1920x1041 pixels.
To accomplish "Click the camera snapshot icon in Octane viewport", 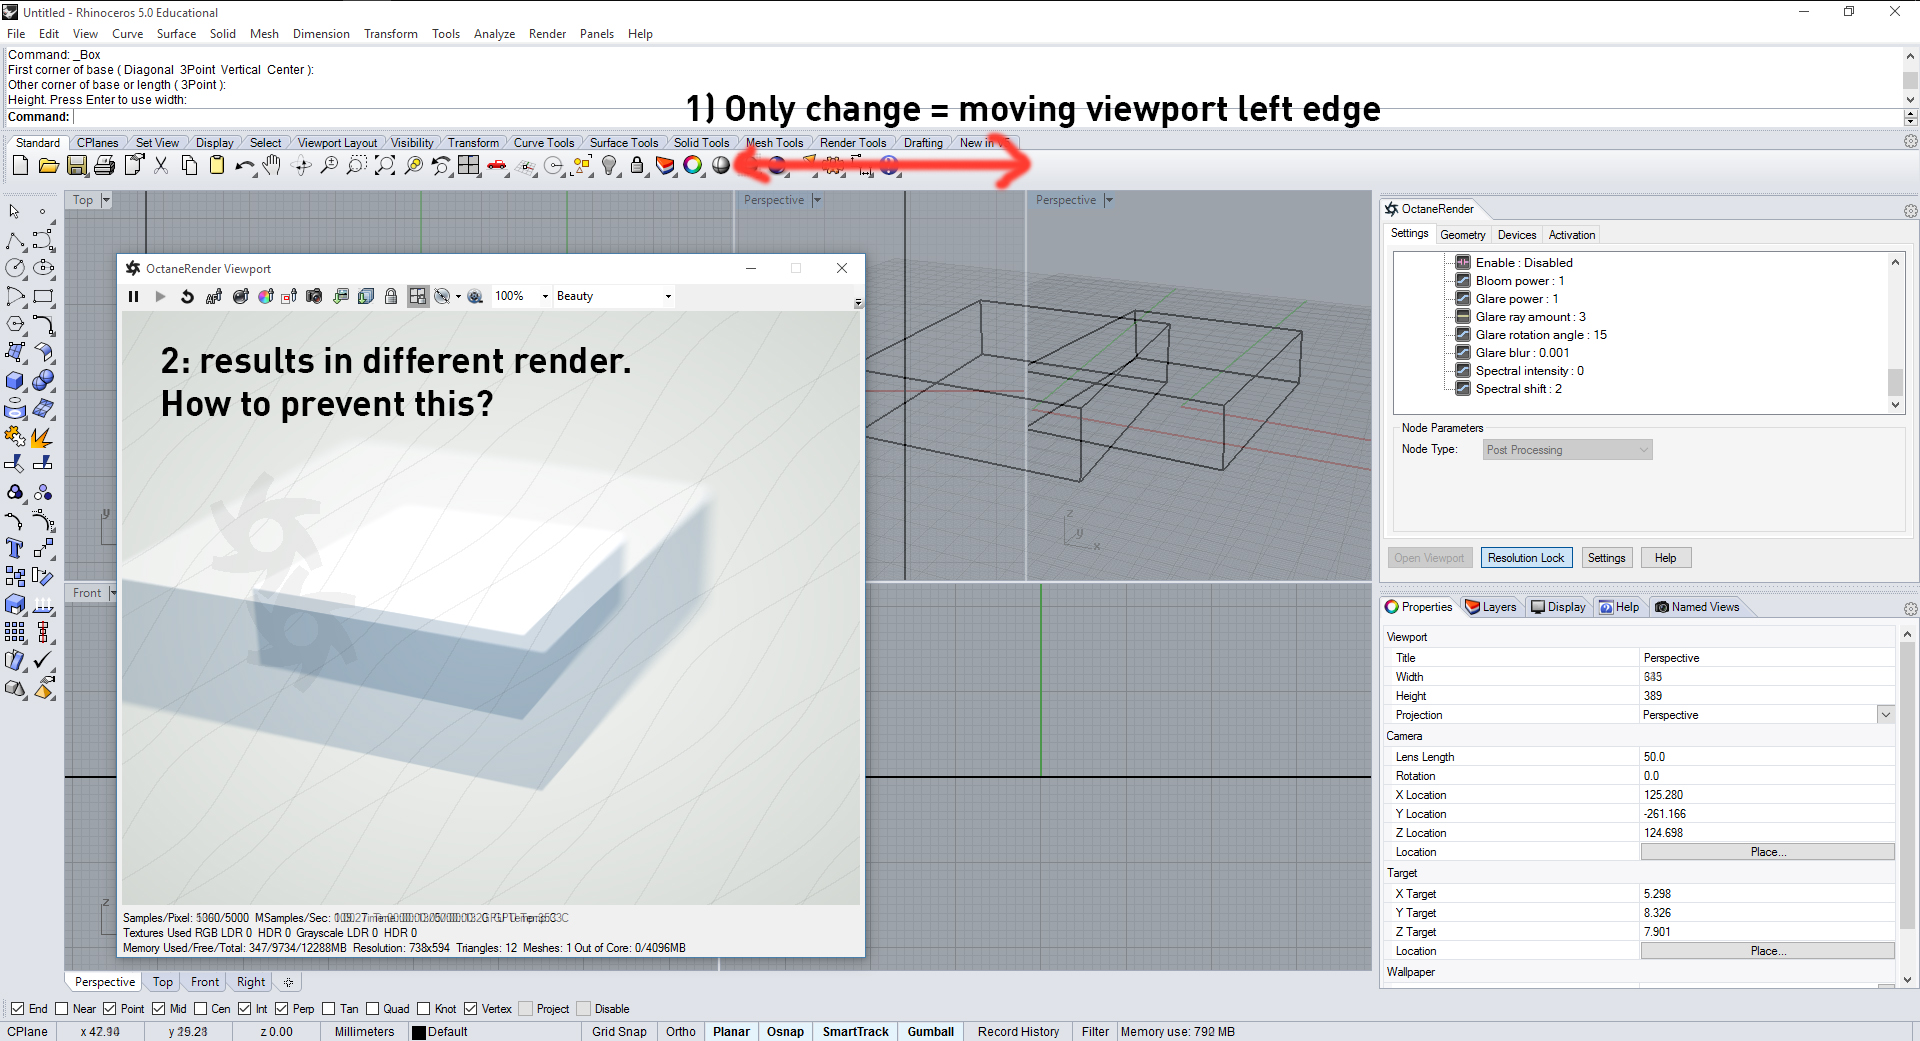I will coord(314,296).
